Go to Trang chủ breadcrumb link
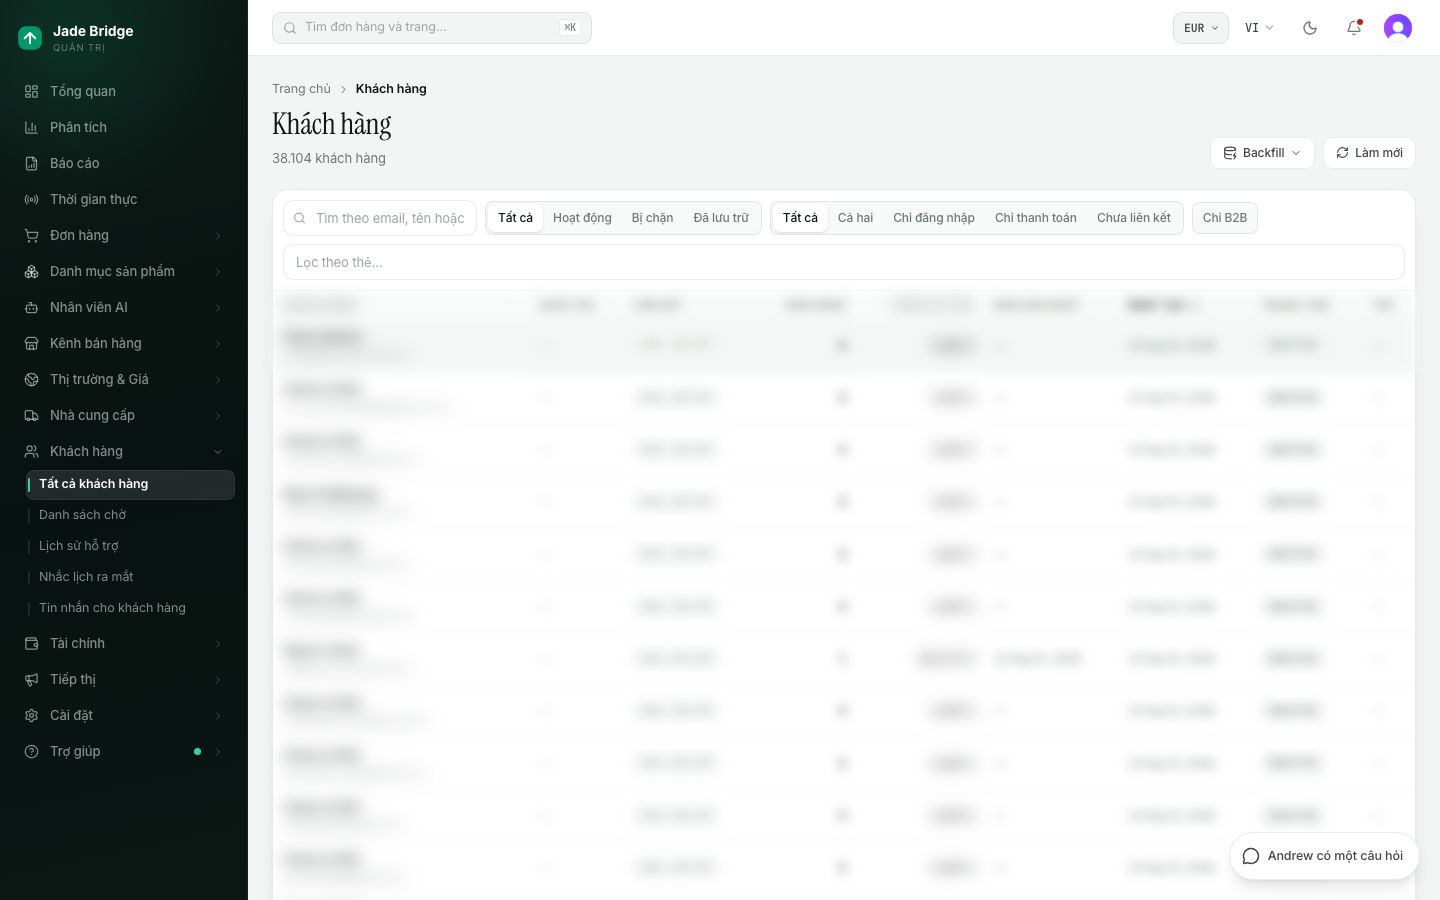1440x900 pixels. (x=301, y=89)
